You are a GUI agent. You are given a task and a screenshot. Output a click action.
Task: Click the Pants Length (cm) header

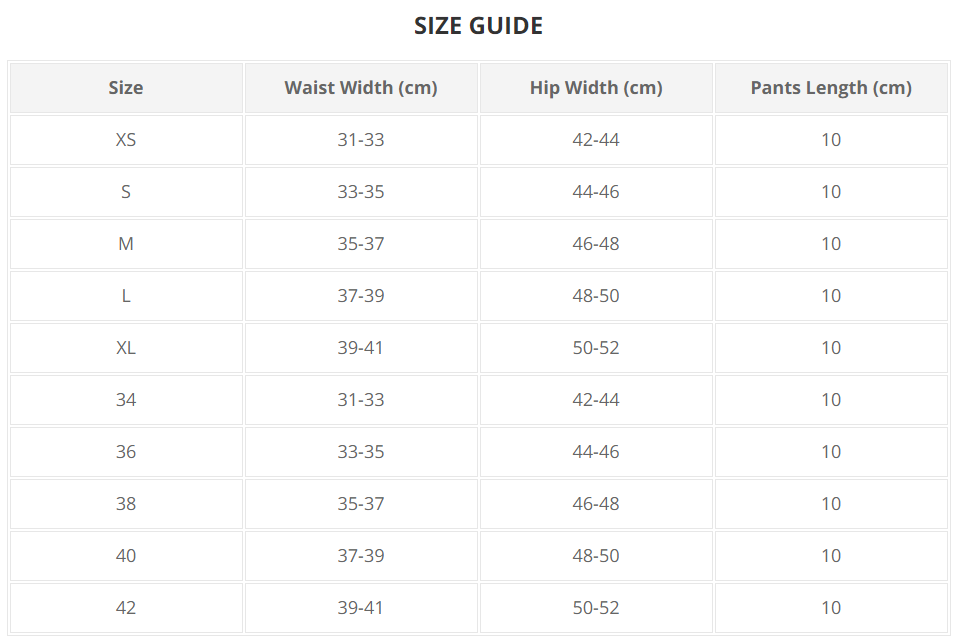tap(831, 88)
